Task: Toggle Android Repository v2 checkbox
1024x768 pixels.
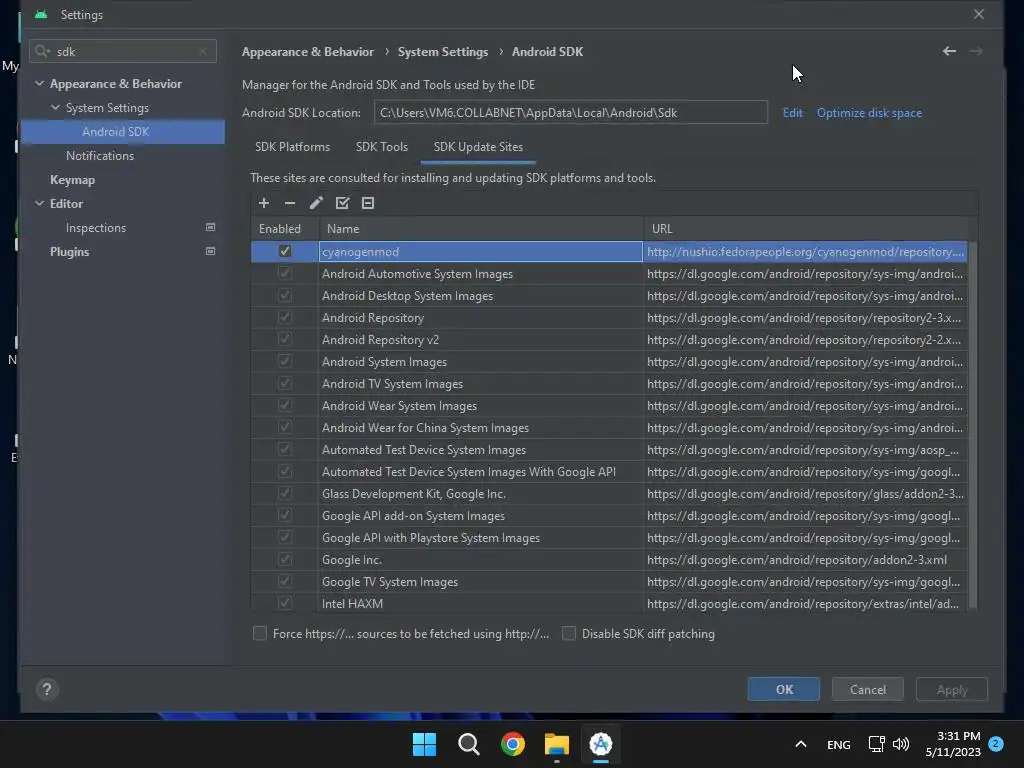Action: point(285,339)
